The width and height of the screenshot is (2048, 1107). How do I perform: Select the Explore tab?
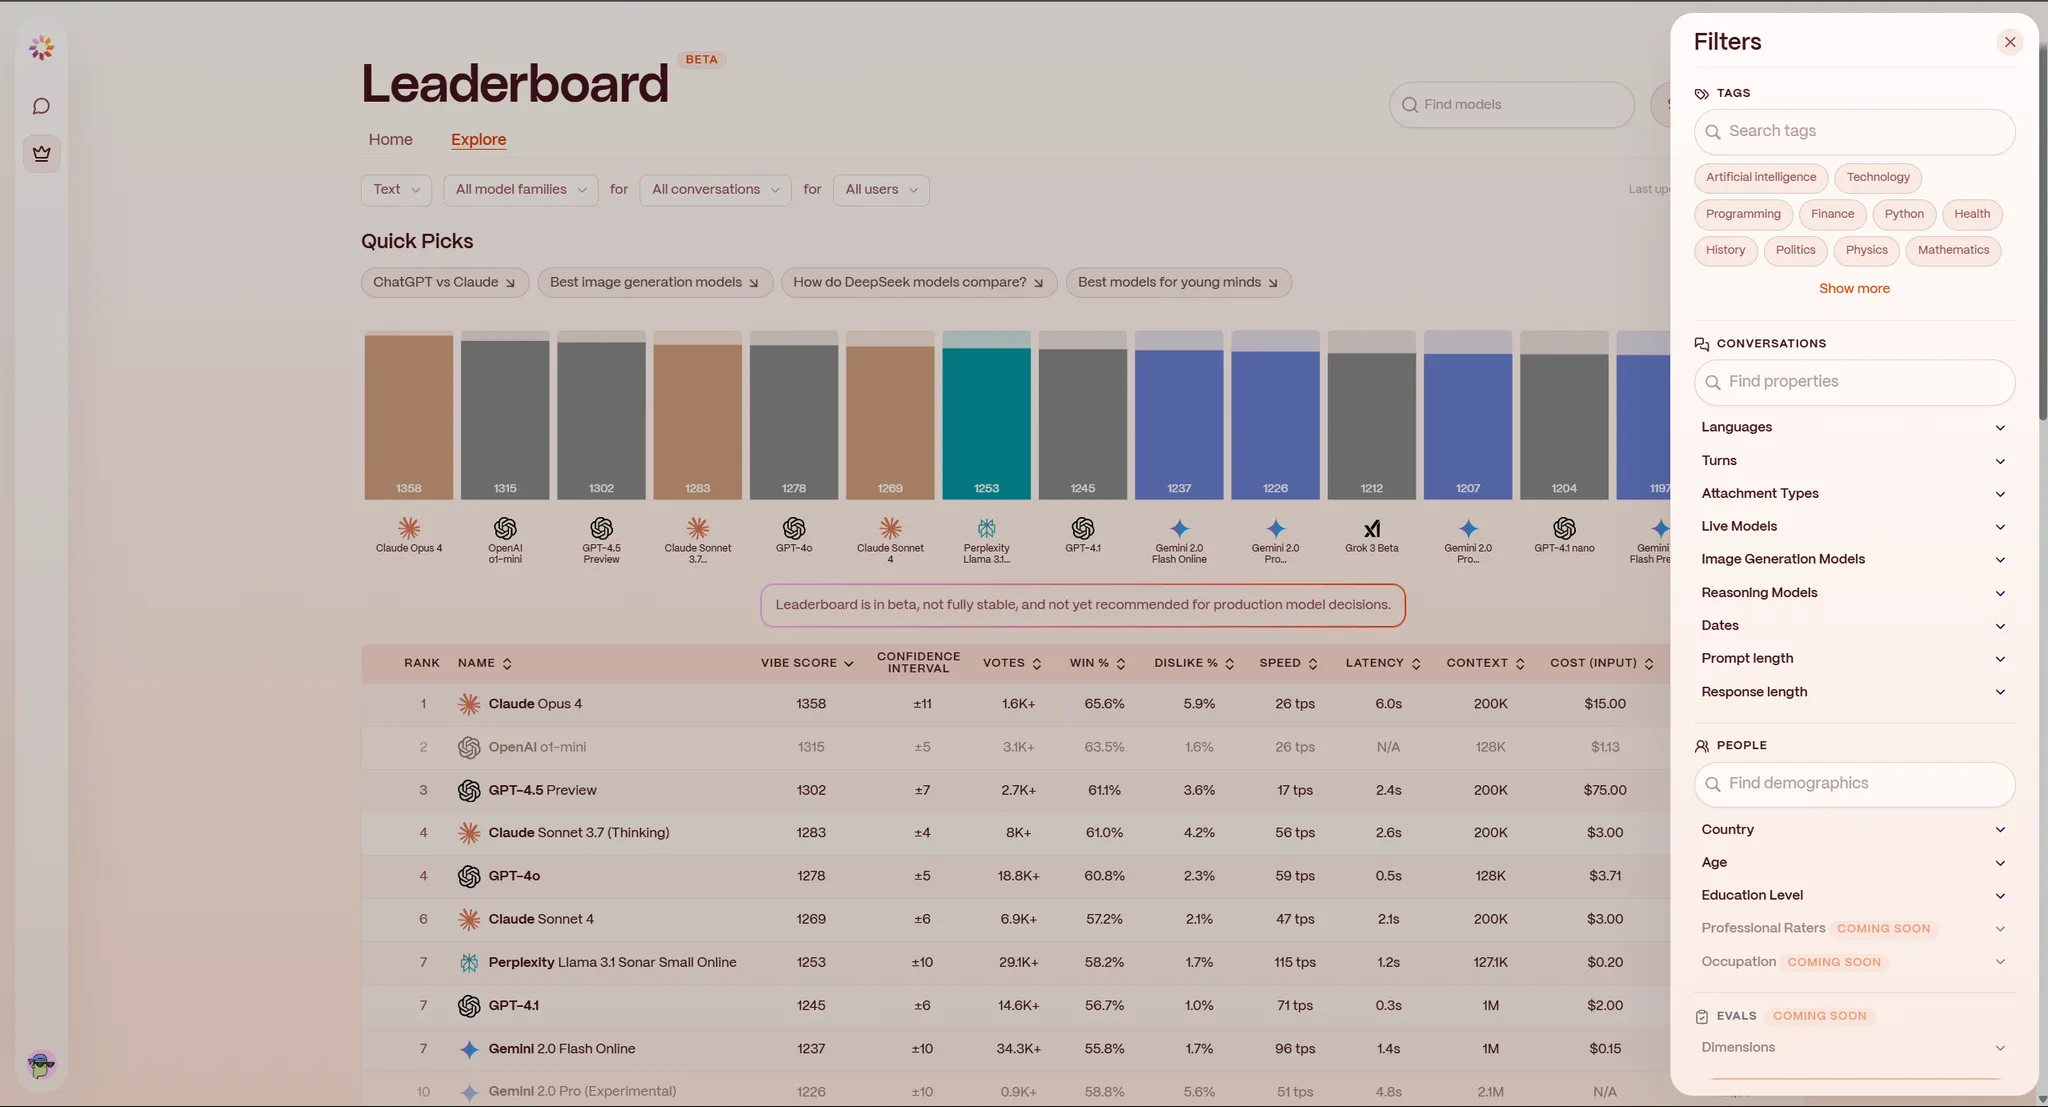[x=478, y=140]
